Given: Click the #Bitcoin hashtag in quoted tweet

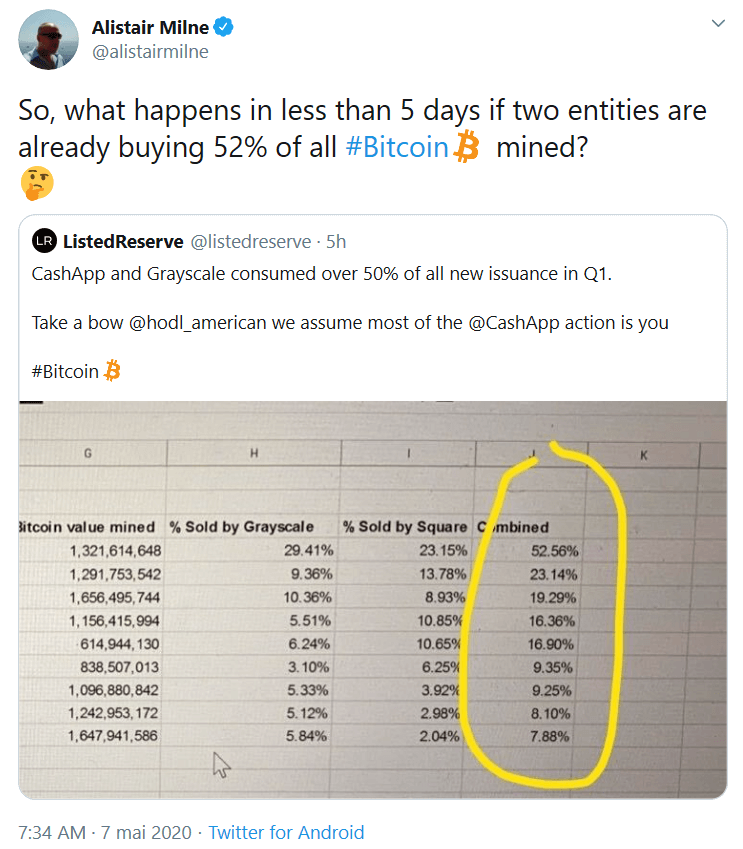Looking at the screenshot, I should click(x=65, y=371).
